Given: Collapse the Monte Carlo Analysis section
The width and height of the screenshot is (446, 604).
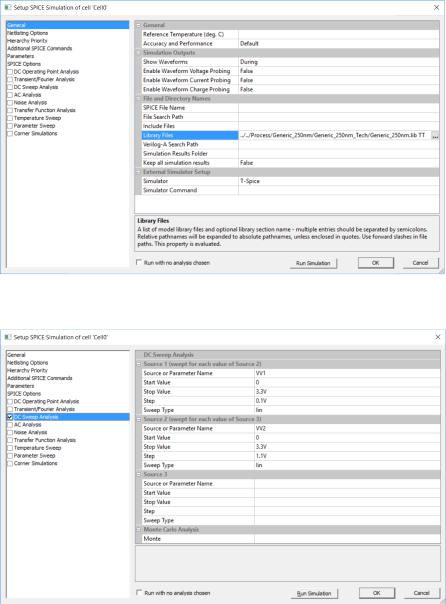Looking at the screenshot, I should tap(139, 530).
